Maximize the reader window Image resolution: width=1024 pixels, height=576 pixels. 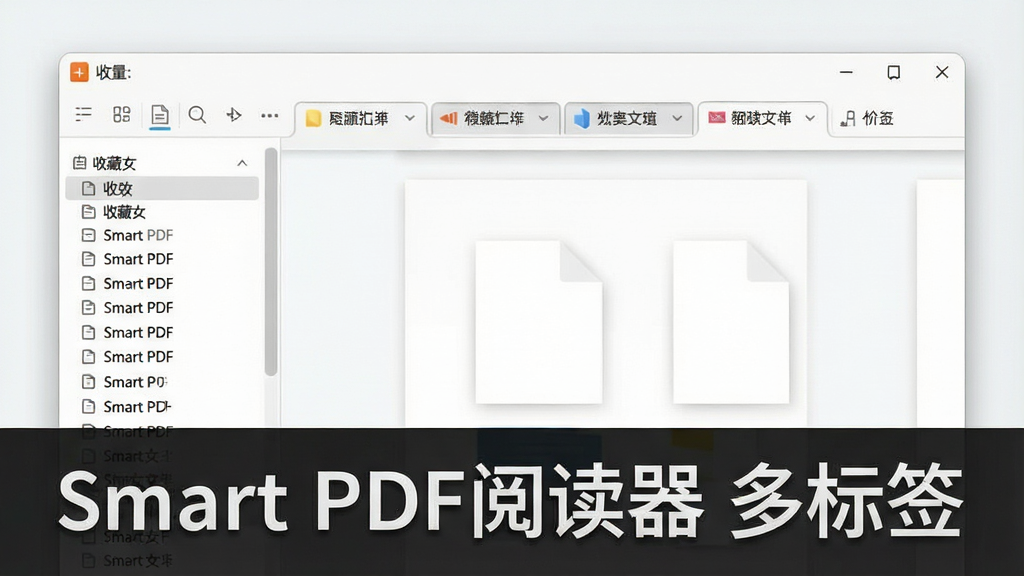click(x=894, y=72)
